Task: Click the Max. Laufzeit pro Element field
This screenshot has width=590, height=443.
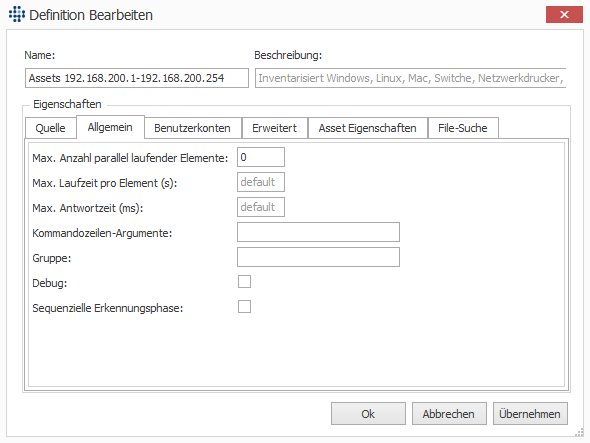Action: click(x=261, y=182)
